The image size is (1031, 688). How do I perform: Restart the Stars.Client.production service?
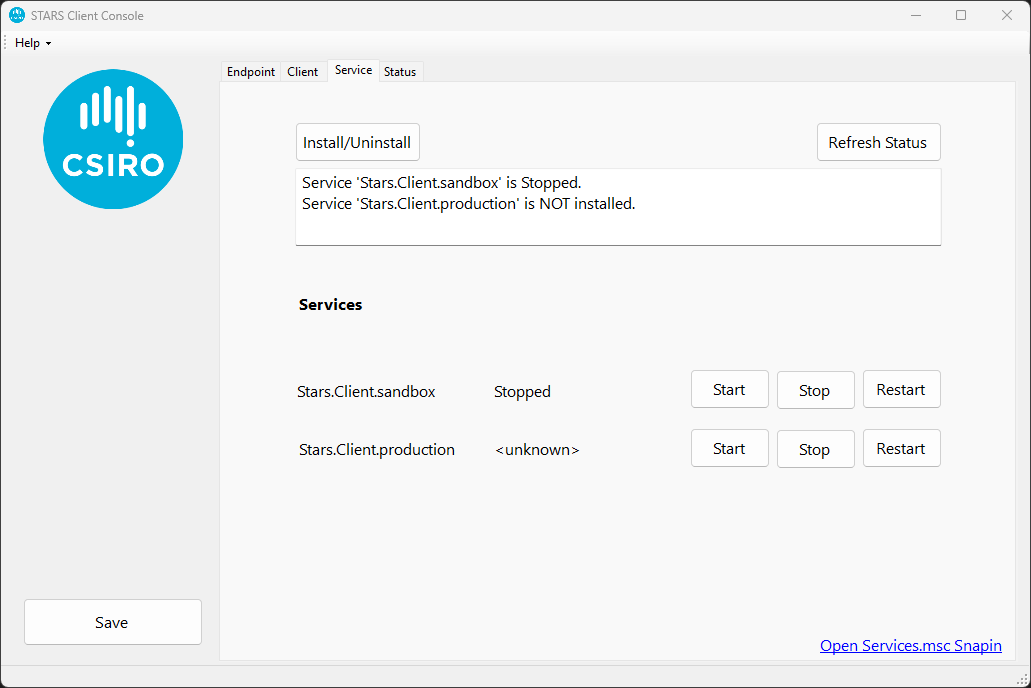tap(901, 448)
